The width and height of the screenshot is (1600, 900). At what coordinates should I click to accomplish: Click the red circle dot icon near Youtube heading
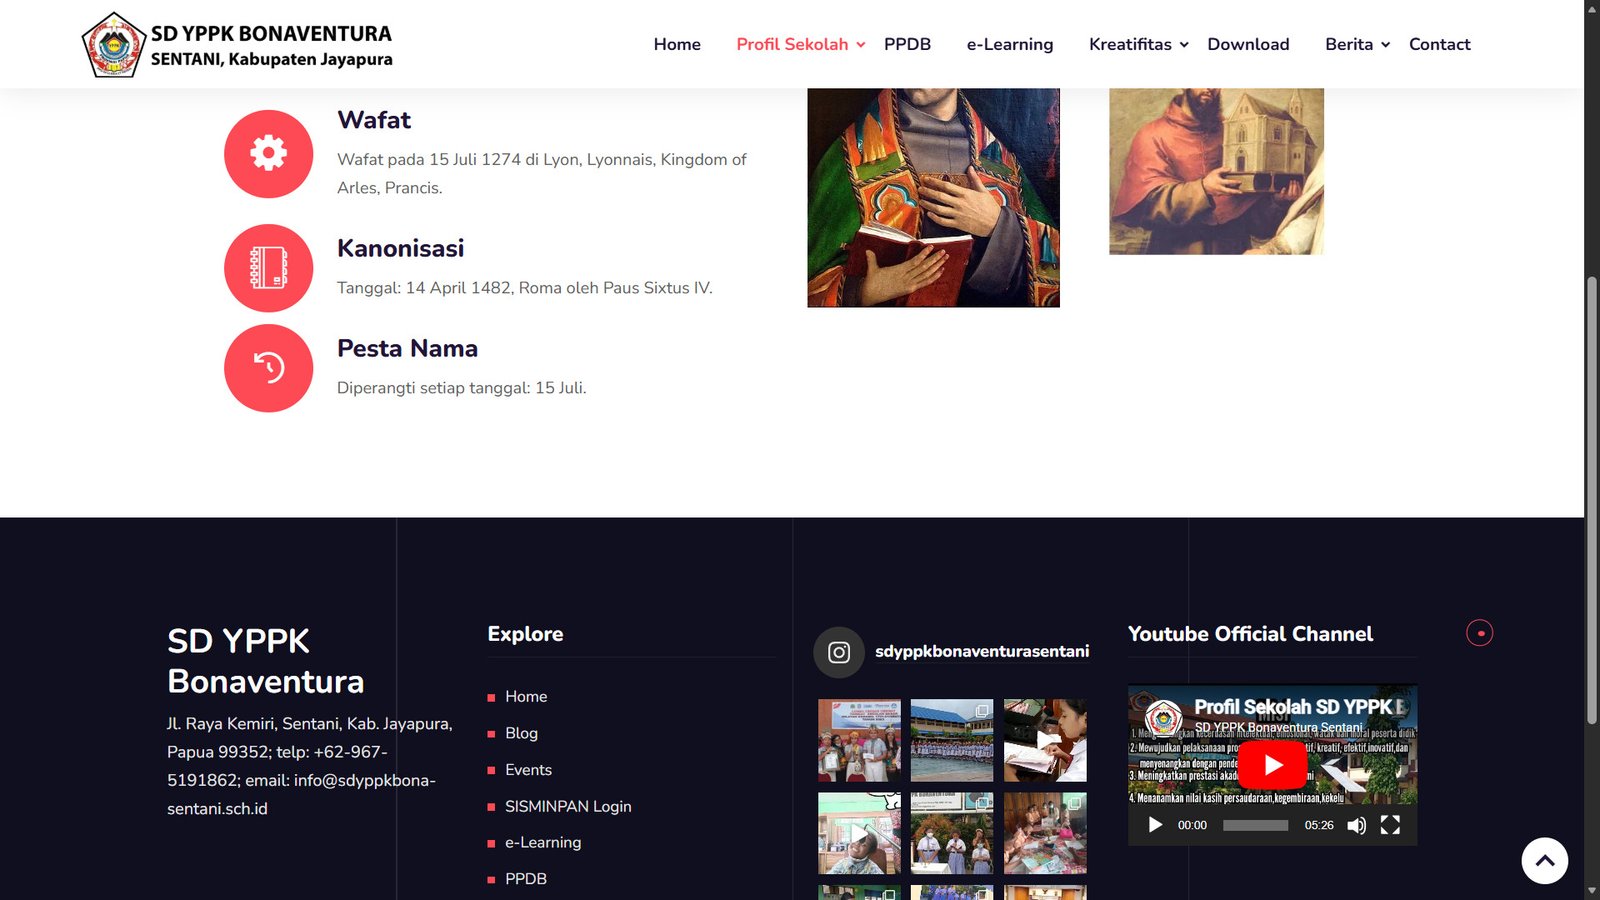click(x=1480, y=633)
